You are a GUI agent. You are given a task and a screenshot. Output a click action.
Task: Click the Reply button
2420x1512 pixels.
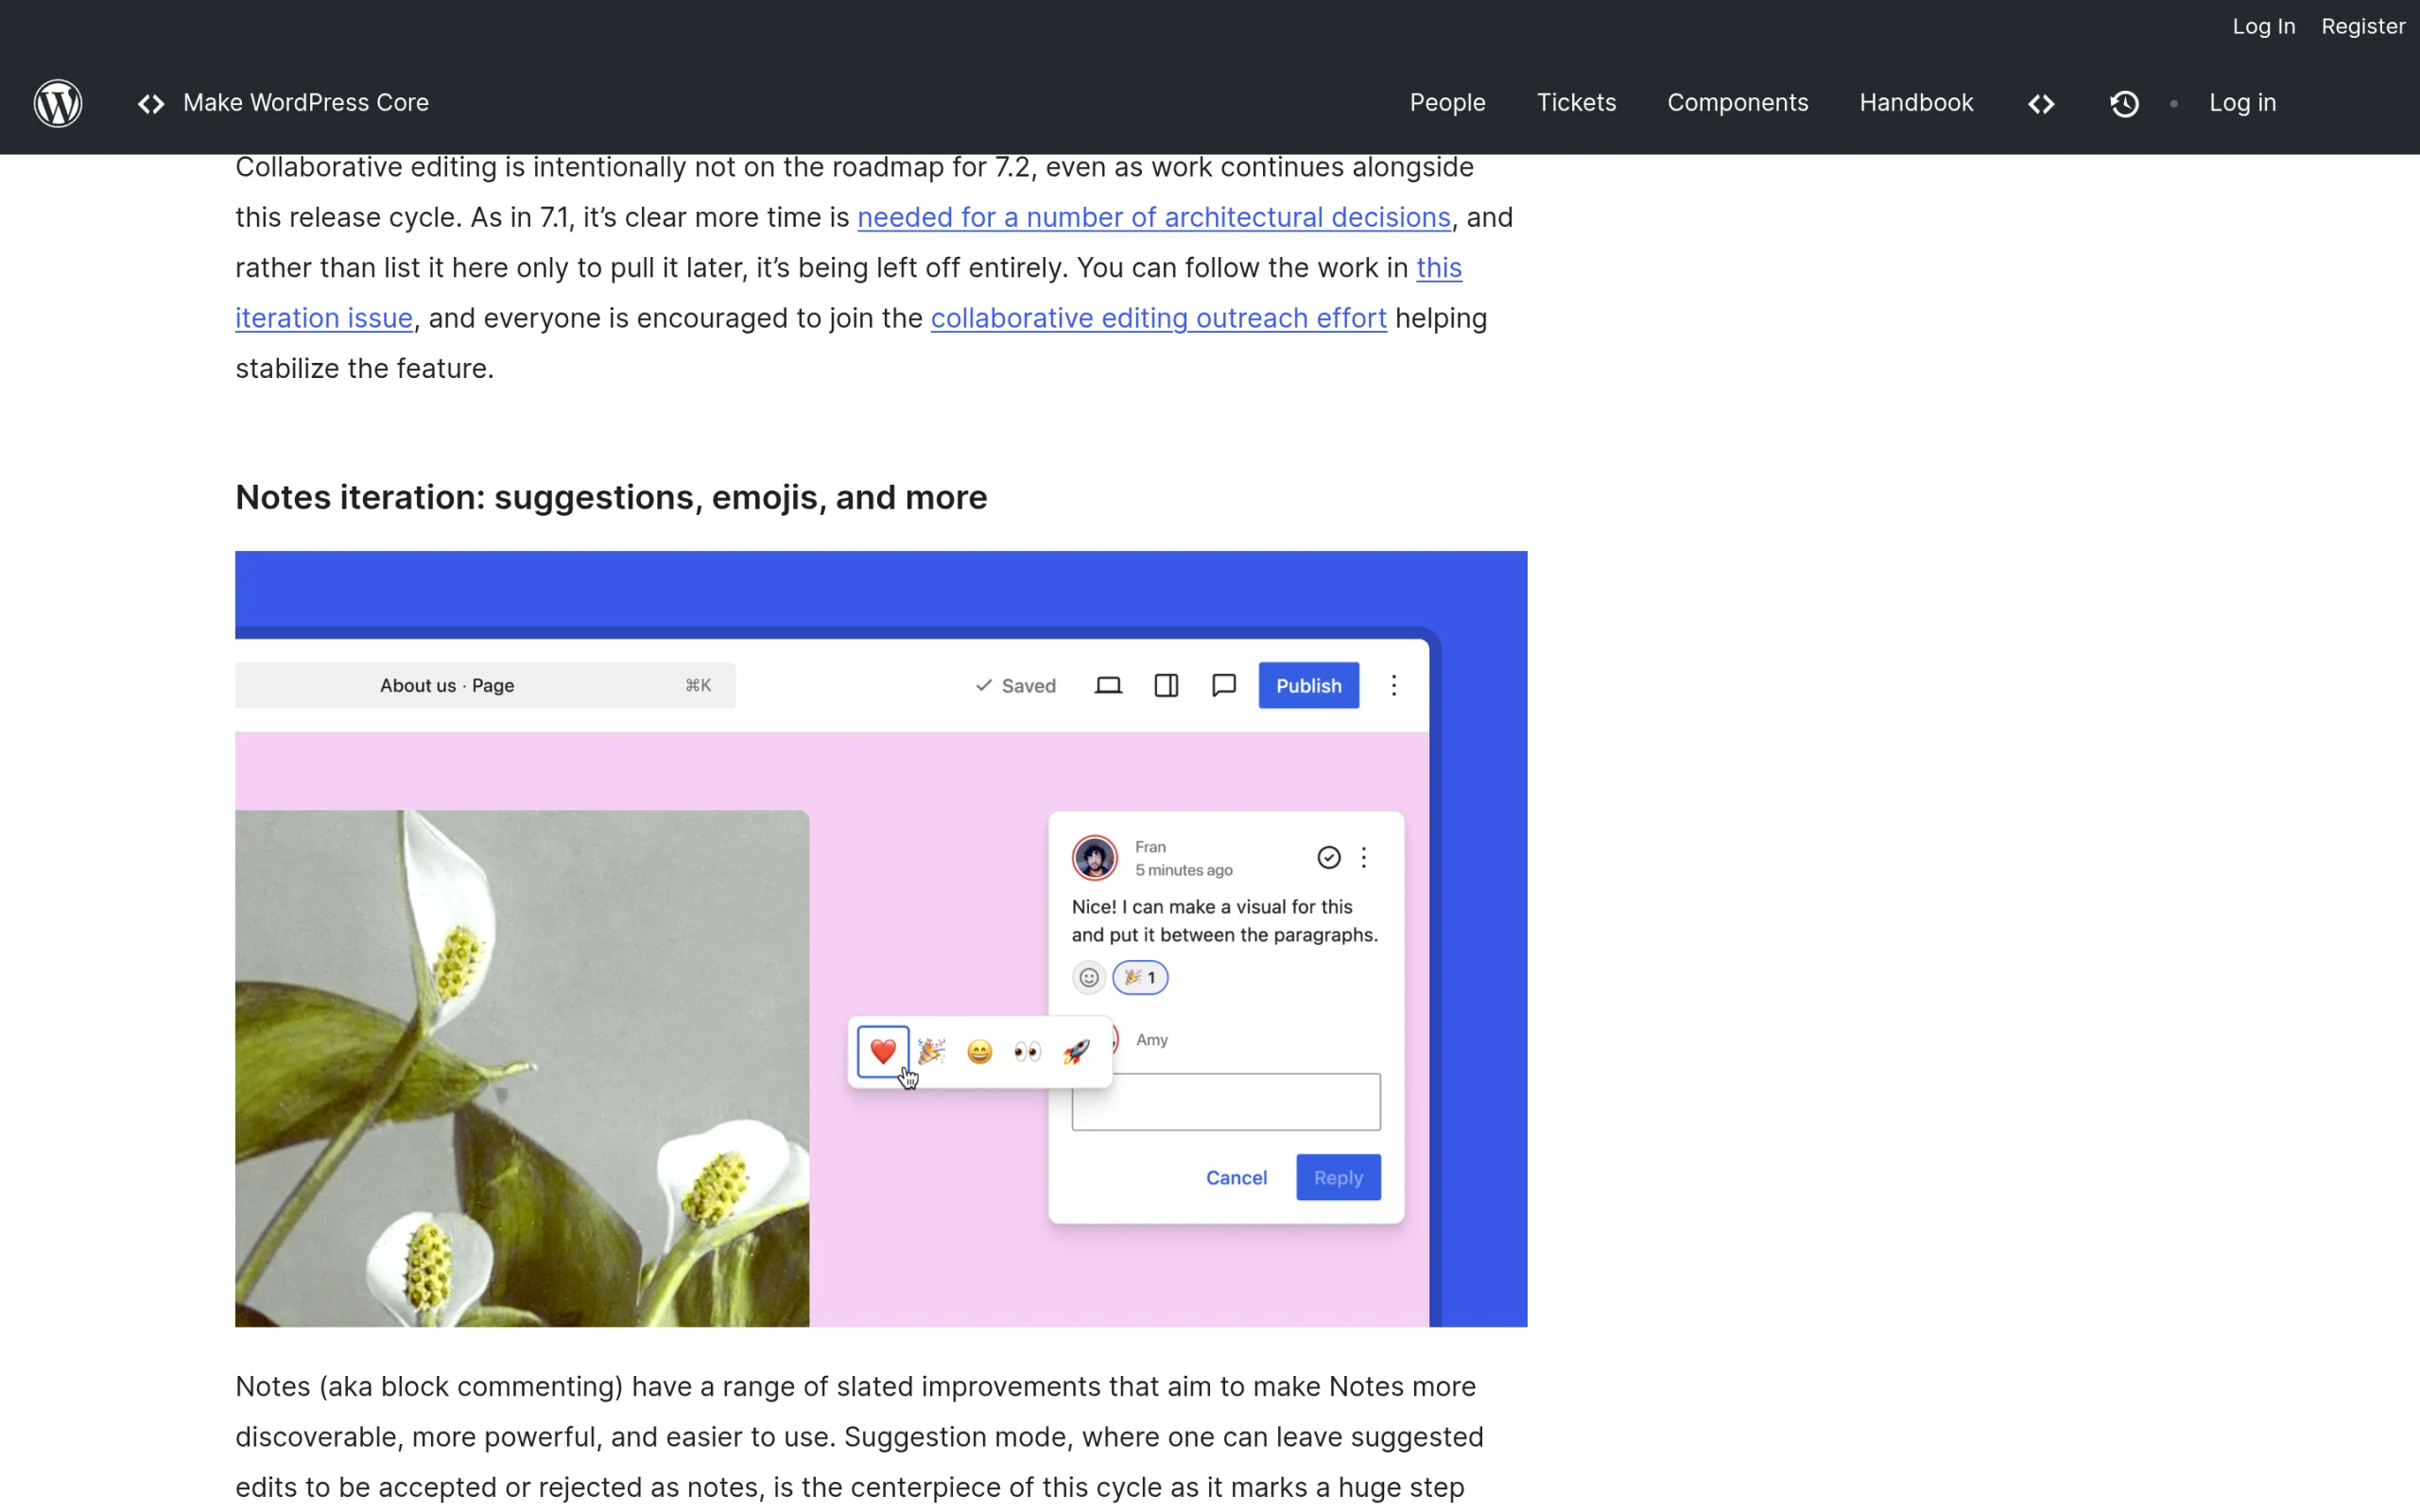[x=1338, y=1178]
